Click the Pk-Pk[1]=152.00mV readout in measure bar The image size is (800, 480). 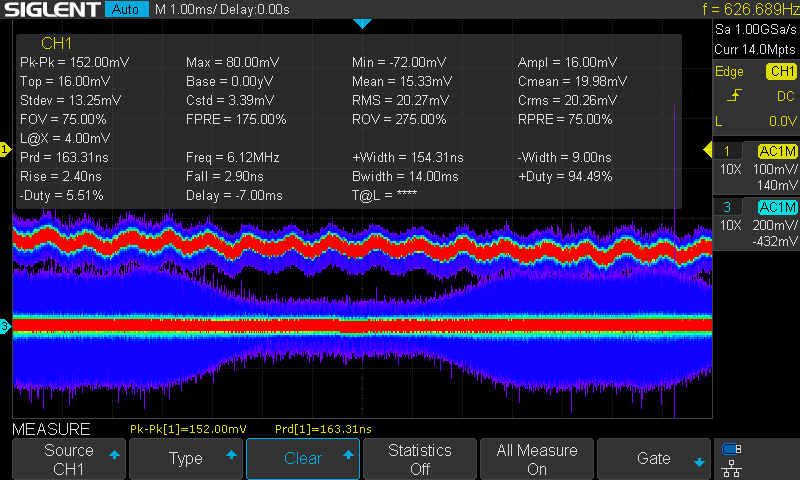coord(188,429)
